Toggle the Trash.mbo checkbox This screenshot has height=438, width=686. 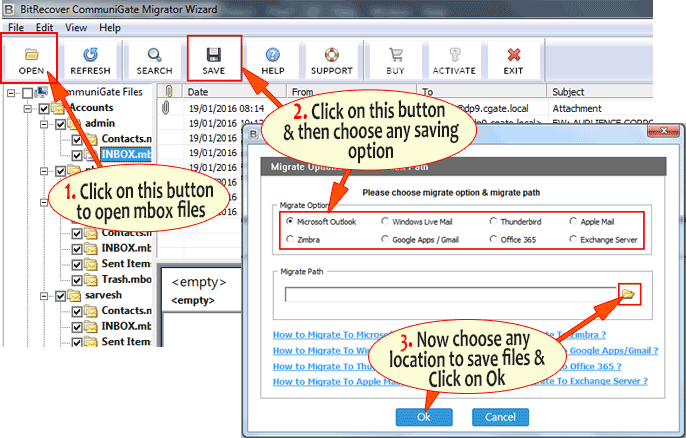77,280
